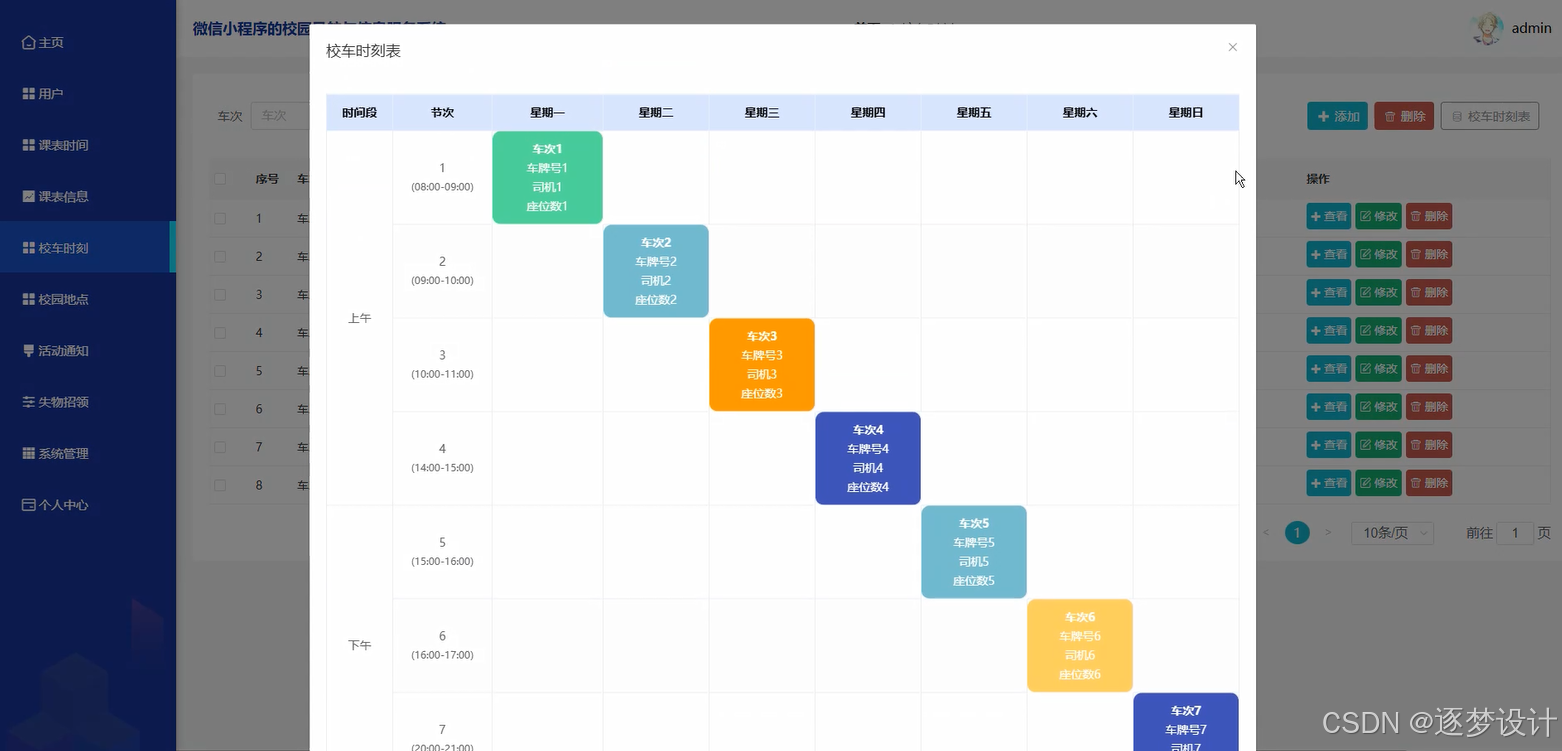Viewport: 1562px width, 751px height.
Task: Select the 车次7 schedule card
Action: (1186, 722)
